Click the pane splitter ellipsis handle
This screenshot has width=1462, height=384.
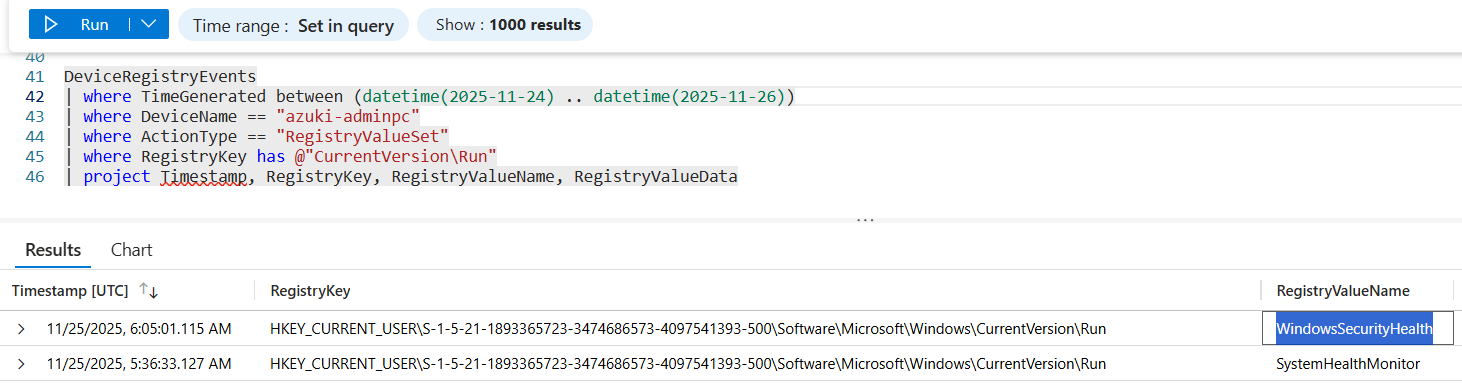coord(866,219)
